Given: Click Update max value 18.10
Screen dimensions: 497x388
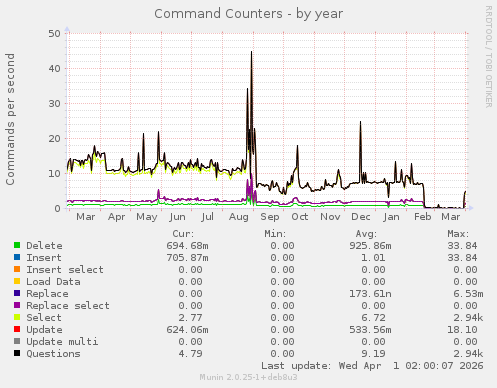Looking at the screenshot, I should coord(462,330).
